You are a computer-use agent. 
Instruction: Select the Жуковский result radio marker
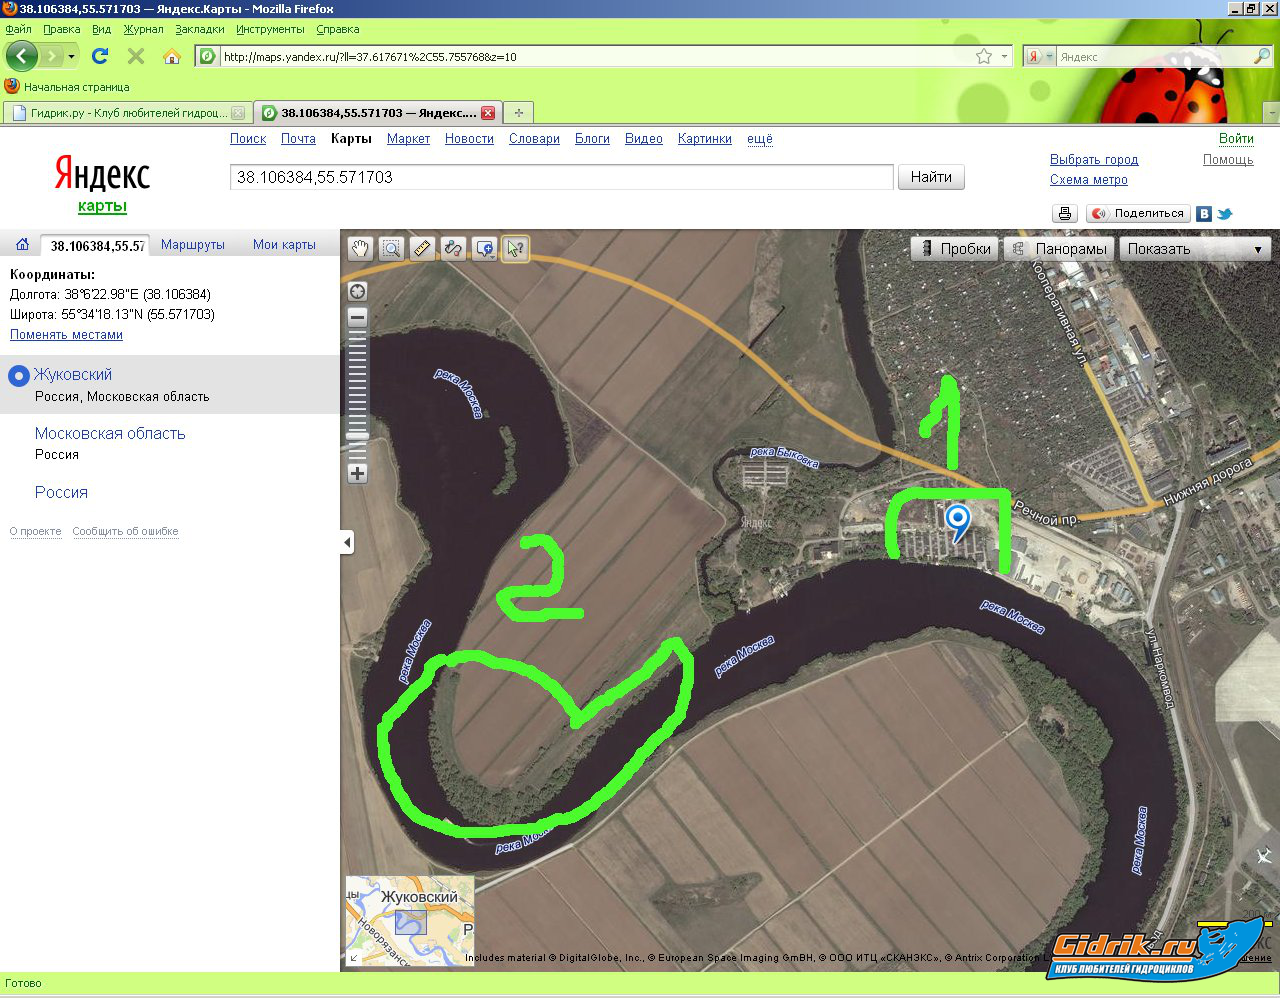(x=18, y=376)
